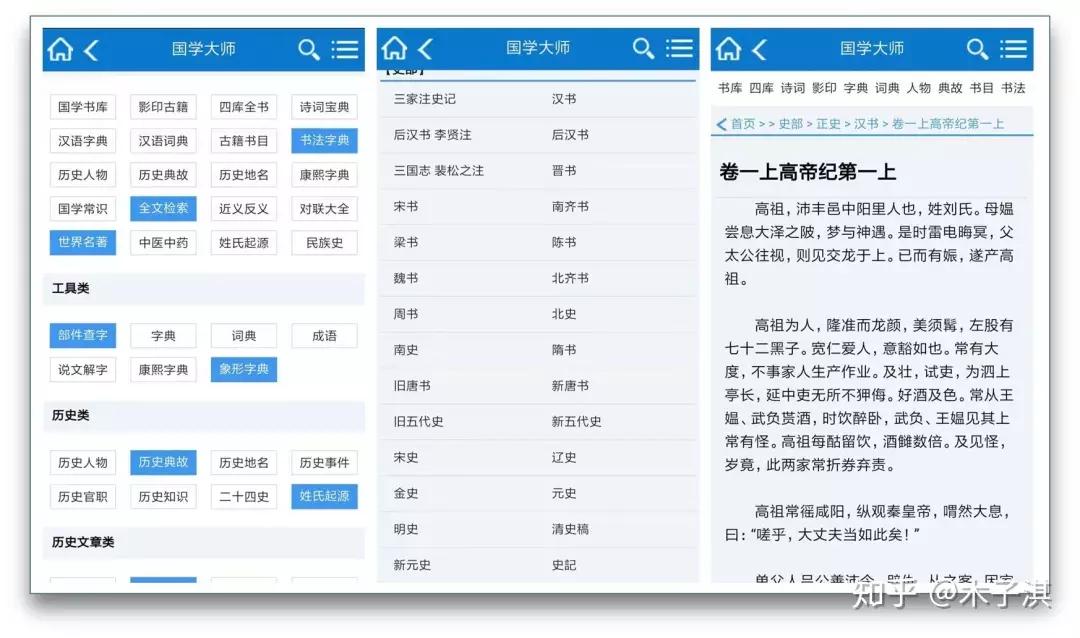This screenshot has width=1080, height=638.
Task: Toggle the highlighted 全文检索 option
Action: [x=163, y=208]
